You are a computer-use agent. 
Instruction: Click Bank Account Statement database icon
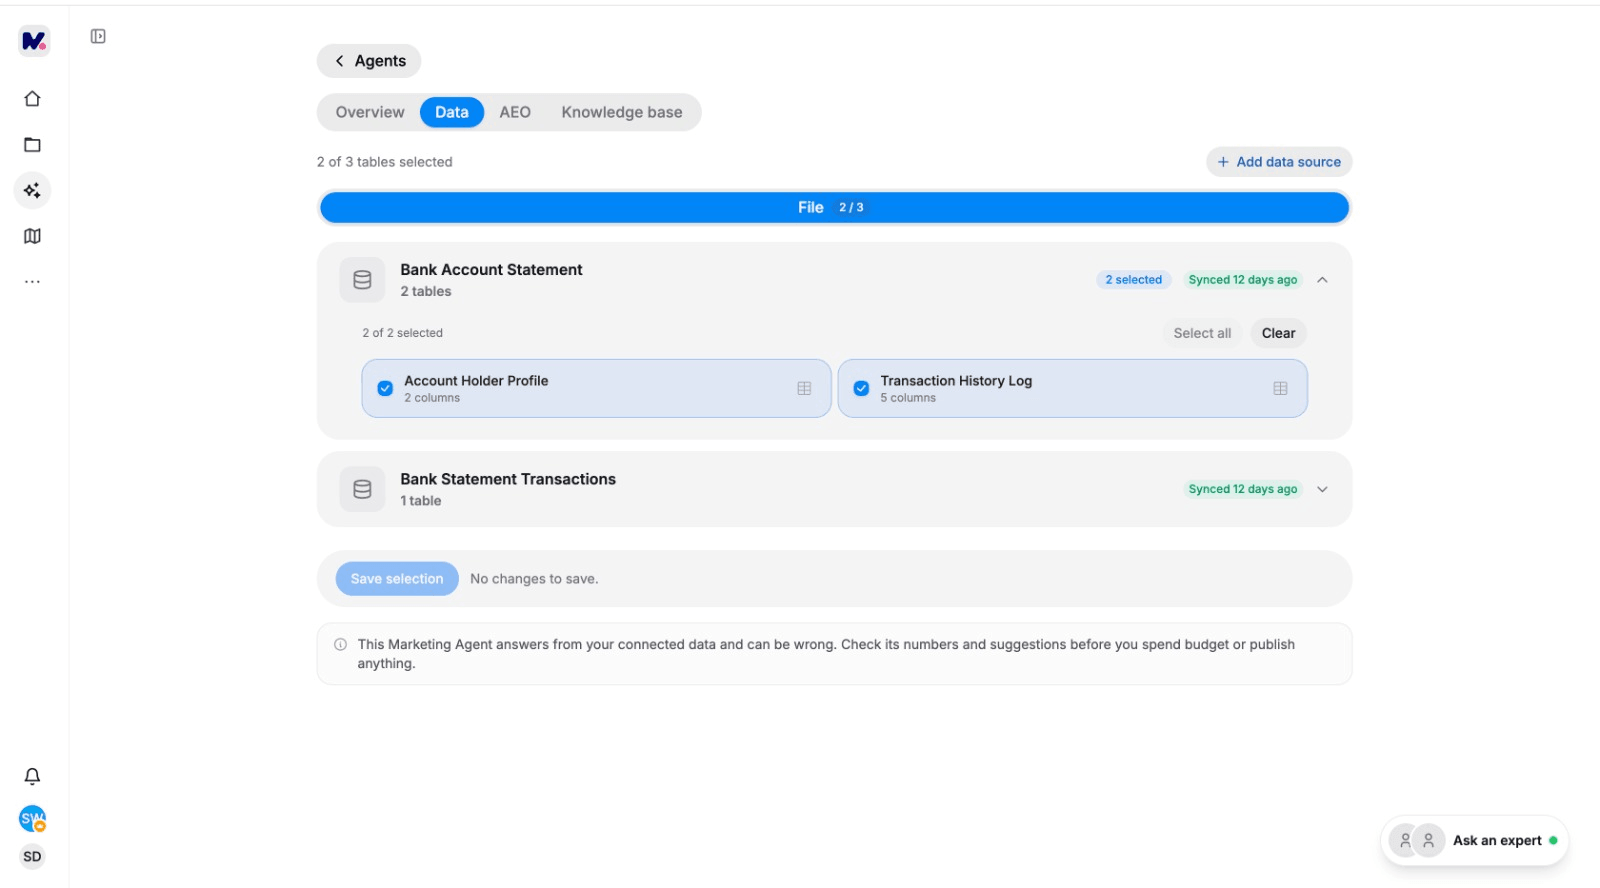point(362,280)
